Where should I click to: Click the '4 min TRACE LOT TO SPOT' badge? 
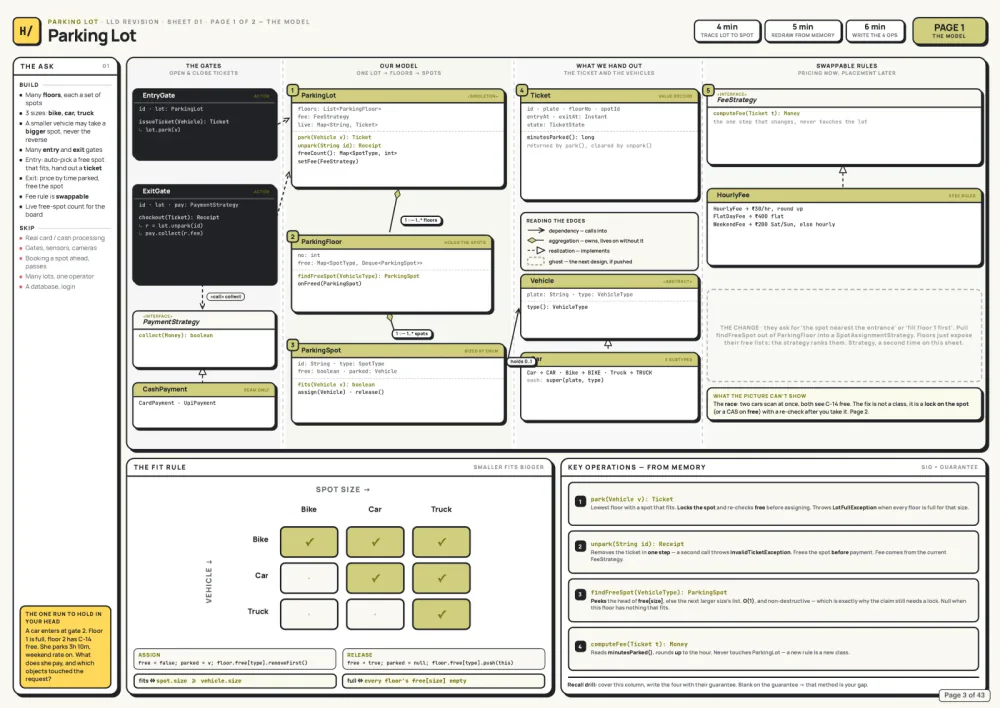pos(727,31)
